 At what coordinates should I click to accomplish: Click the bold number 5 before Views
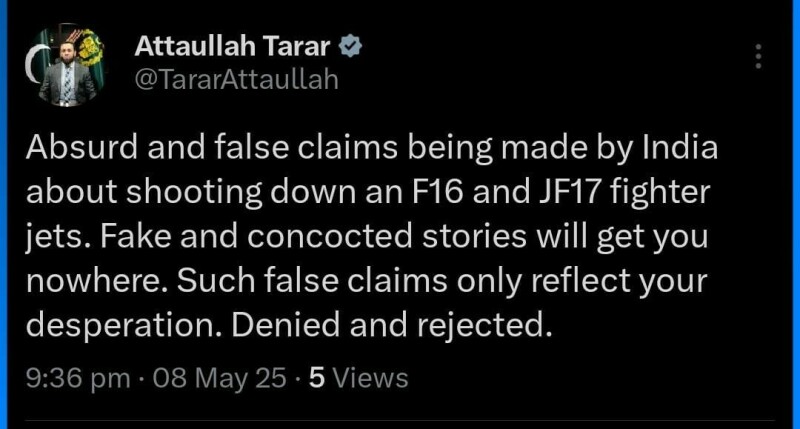click(316, 378)
